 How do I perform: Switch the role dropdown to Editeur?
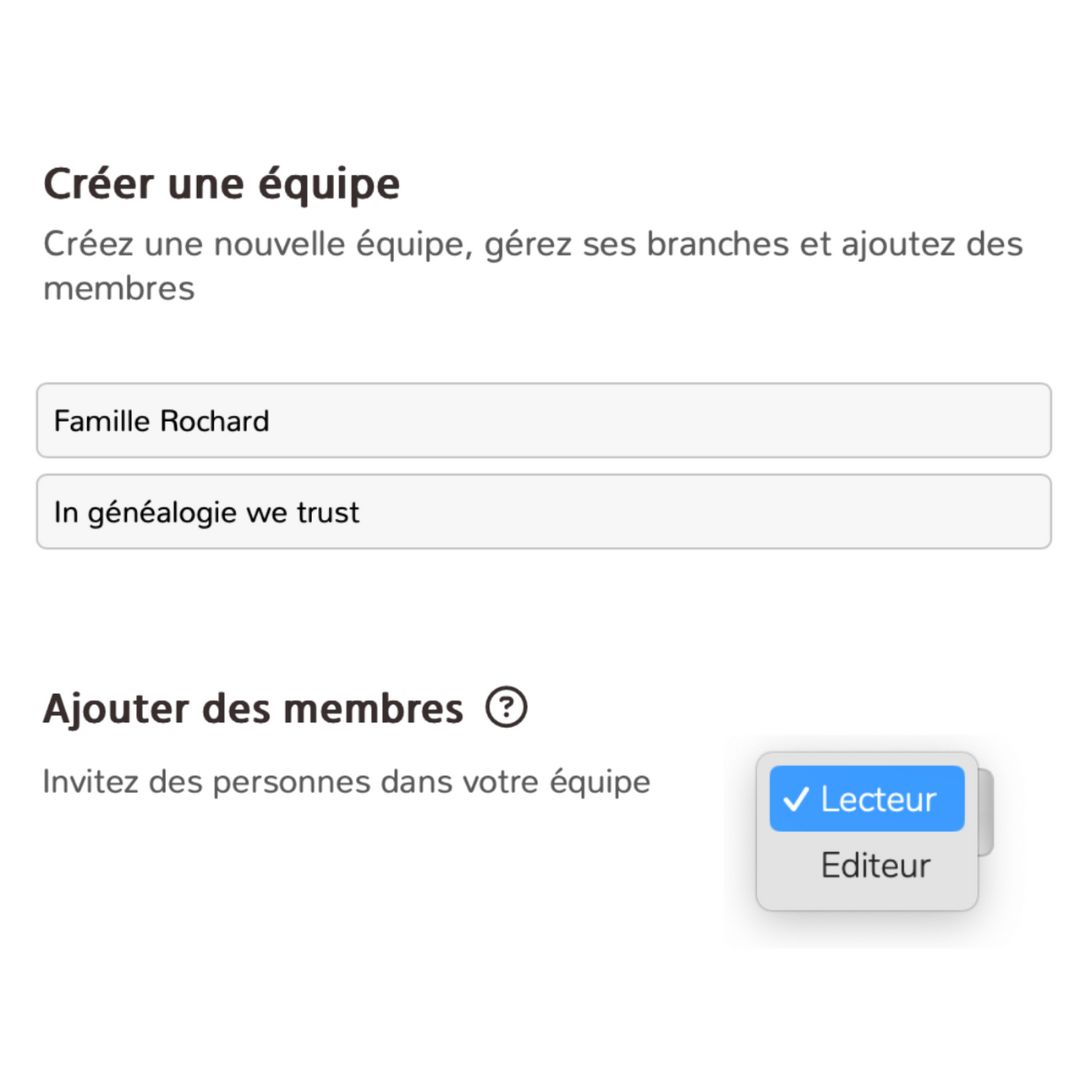(874, 864)
